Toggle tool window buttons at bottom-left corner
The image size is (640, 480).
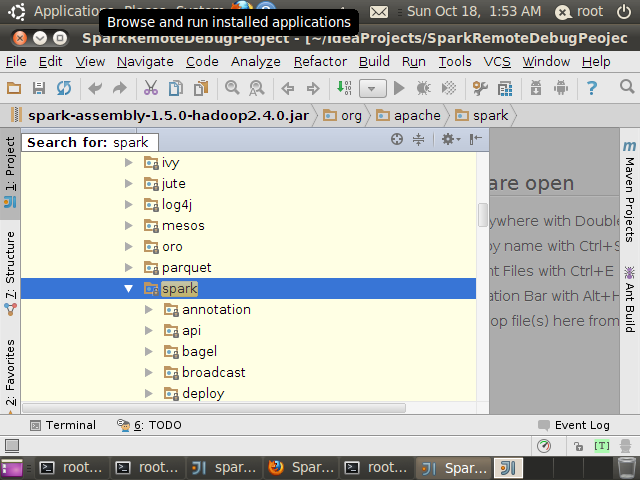(x=12, y=446)
